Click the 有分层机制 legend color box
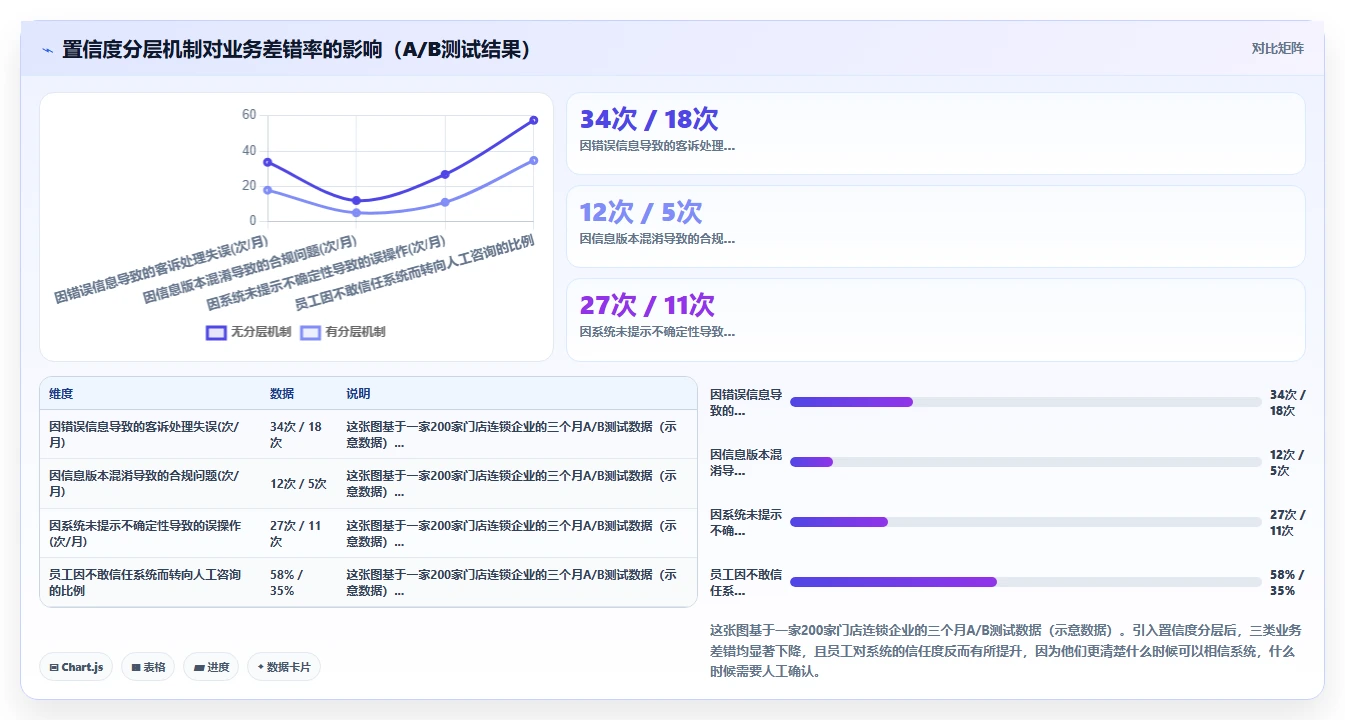The height and width of the screenshot is (720, 1345). pyautogui.click(x=311, y=333)
